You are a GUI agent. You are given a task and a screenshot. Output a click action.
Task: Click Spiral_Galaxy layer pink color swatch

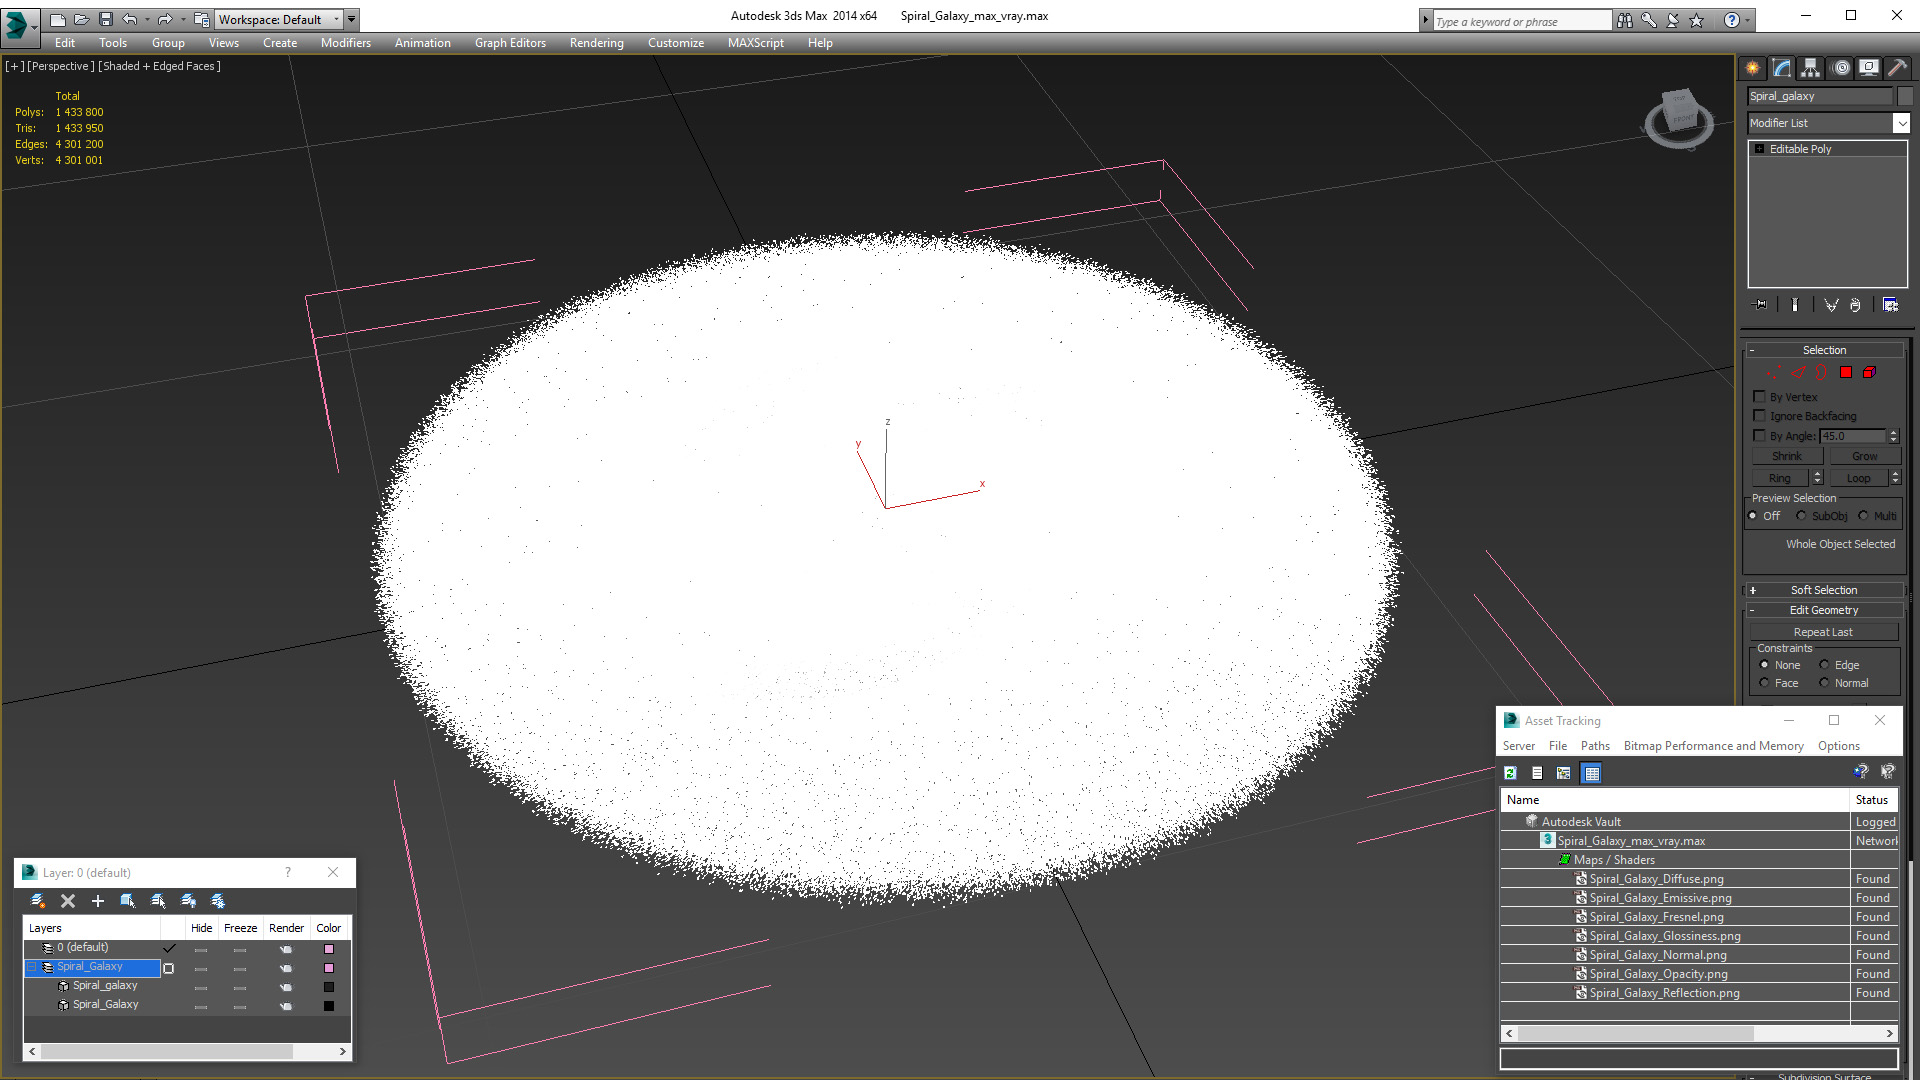click(x=329, y=968)
